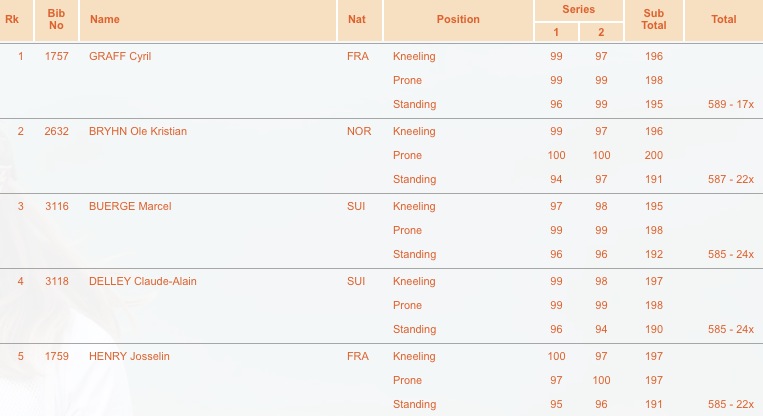Click bib number 1757
Image resolution: width=763 pixels, height=416 pixels.
coord(56,56)
